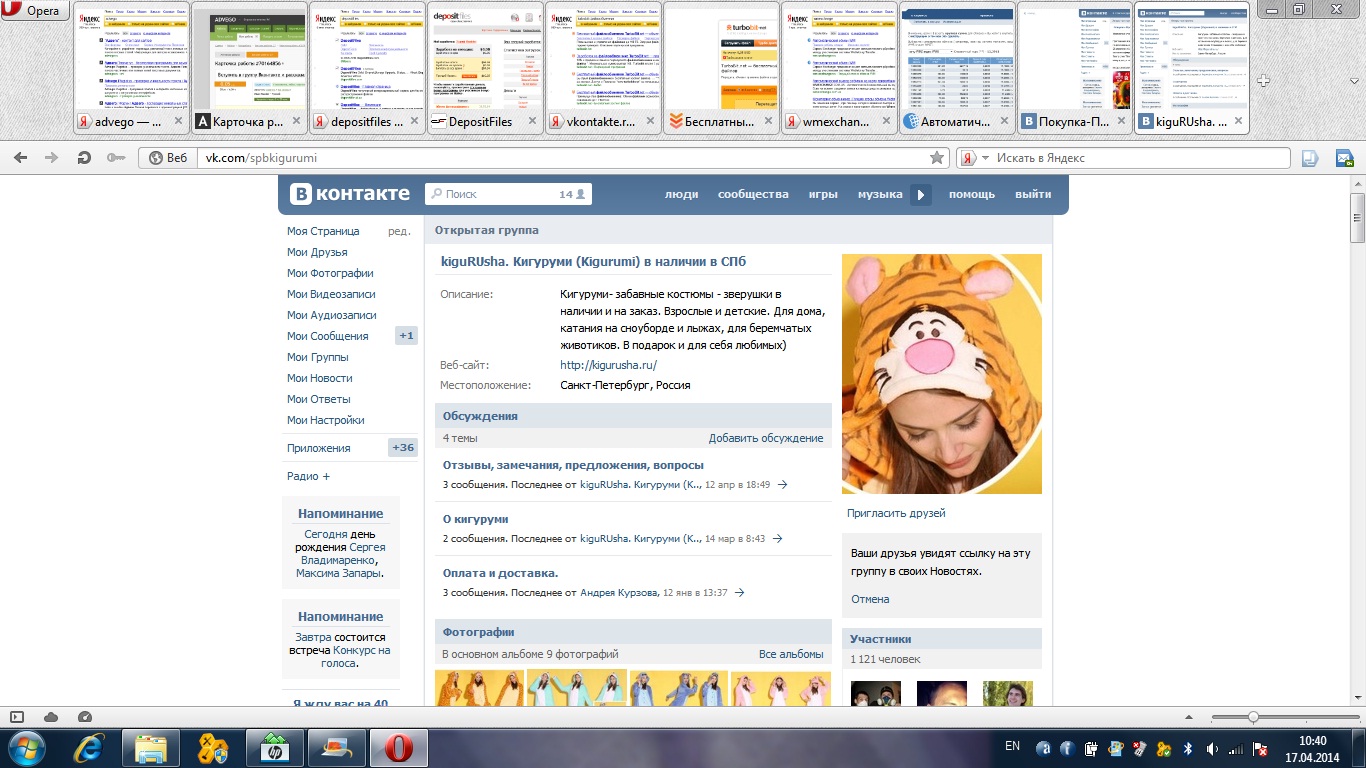This screenshot has width=1366, height=768.
Task: Open сообщества in VK header
Action: (753, 194)
